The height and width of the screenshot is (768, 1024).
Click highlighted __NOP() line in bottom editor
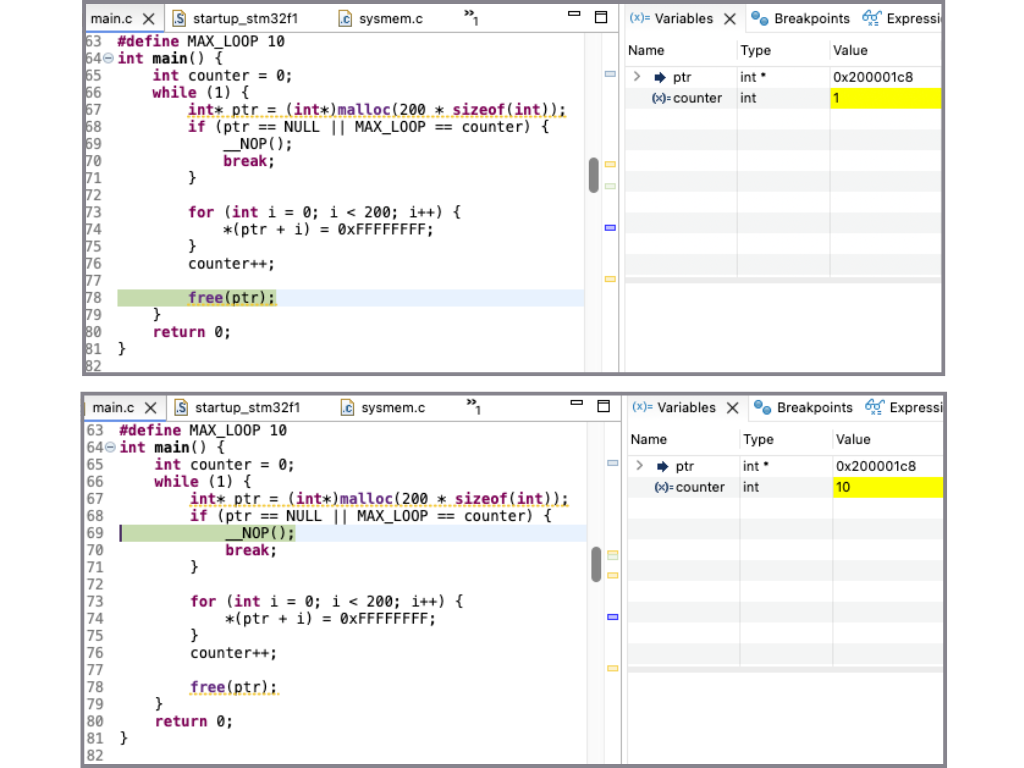pyautogui.click(x=353, y=533)
